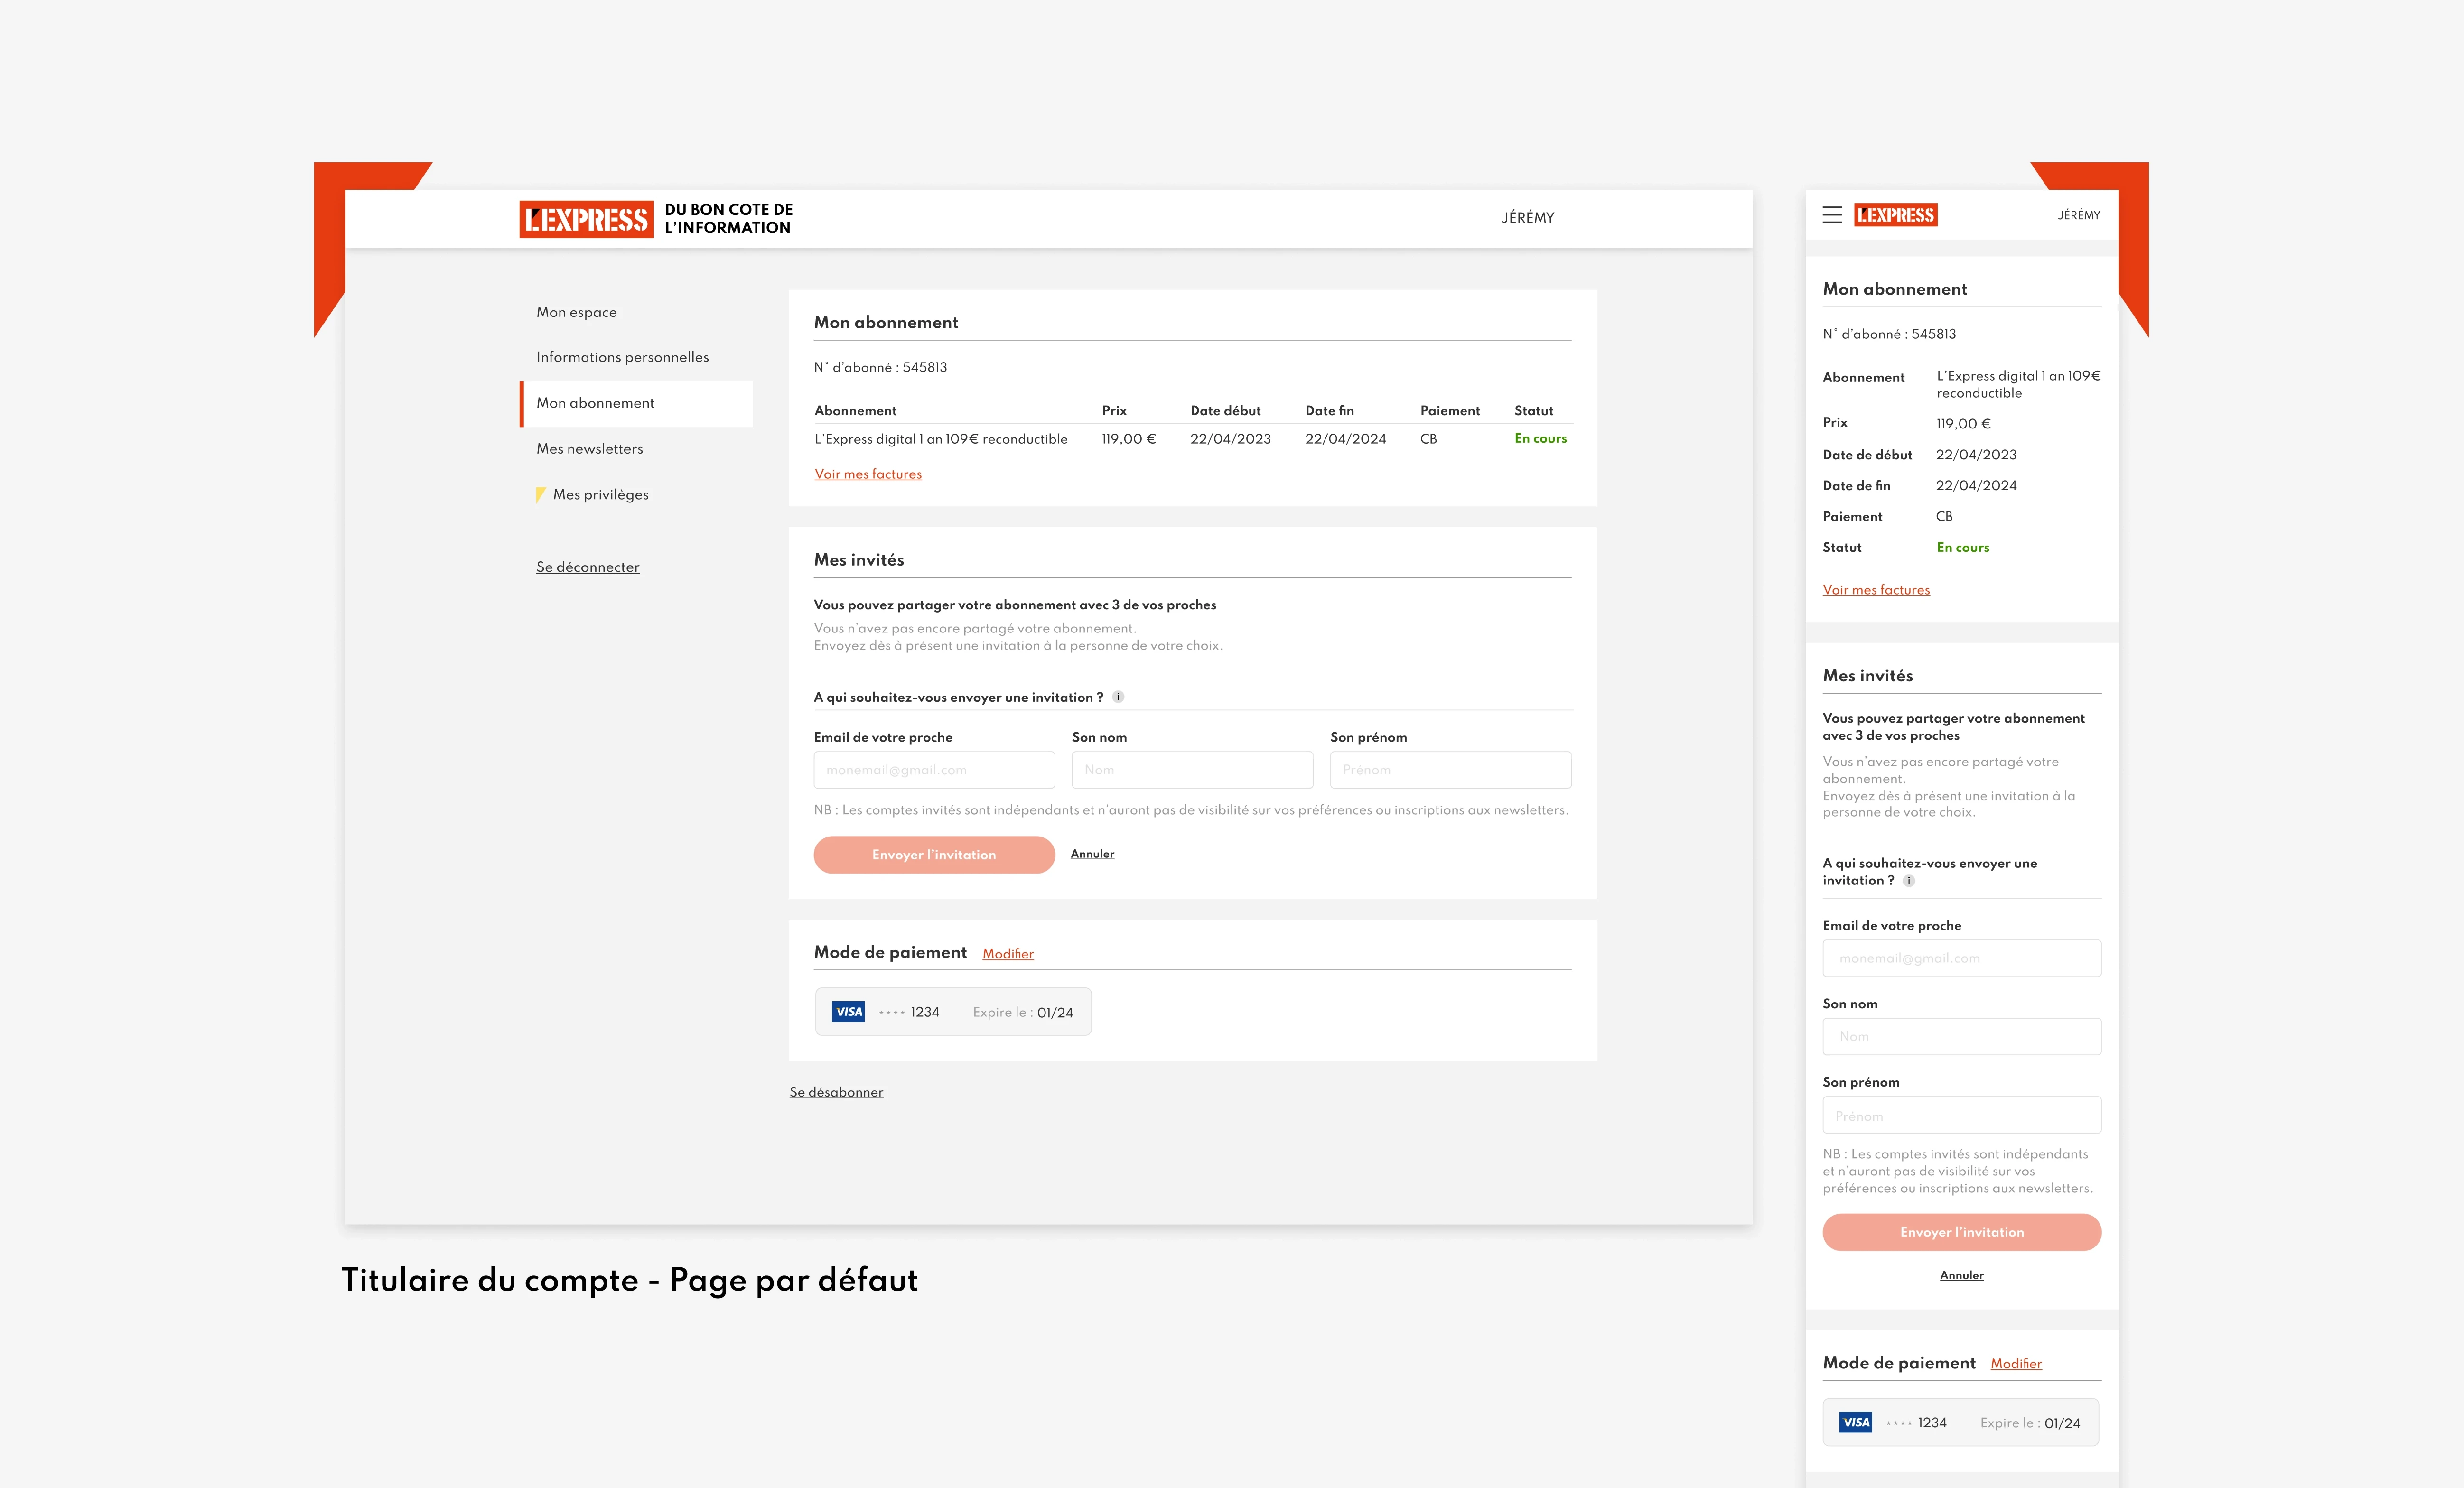Click the Se désabonner link
2464x1488 pixels.
[836, 1092]
